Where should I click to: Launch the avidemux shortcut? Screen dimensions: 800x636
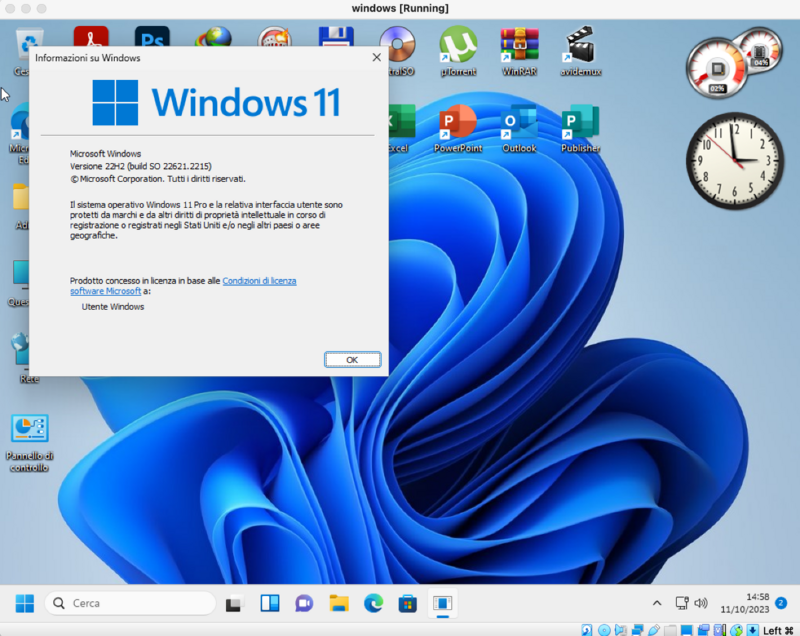(x=581, y=51)
